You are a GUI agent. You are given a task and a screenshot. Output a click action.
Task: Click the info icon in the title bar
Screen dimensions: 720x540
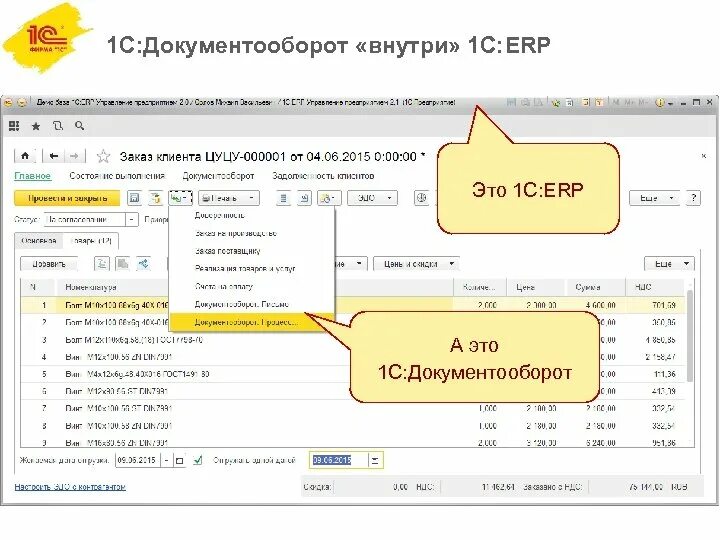660,103
